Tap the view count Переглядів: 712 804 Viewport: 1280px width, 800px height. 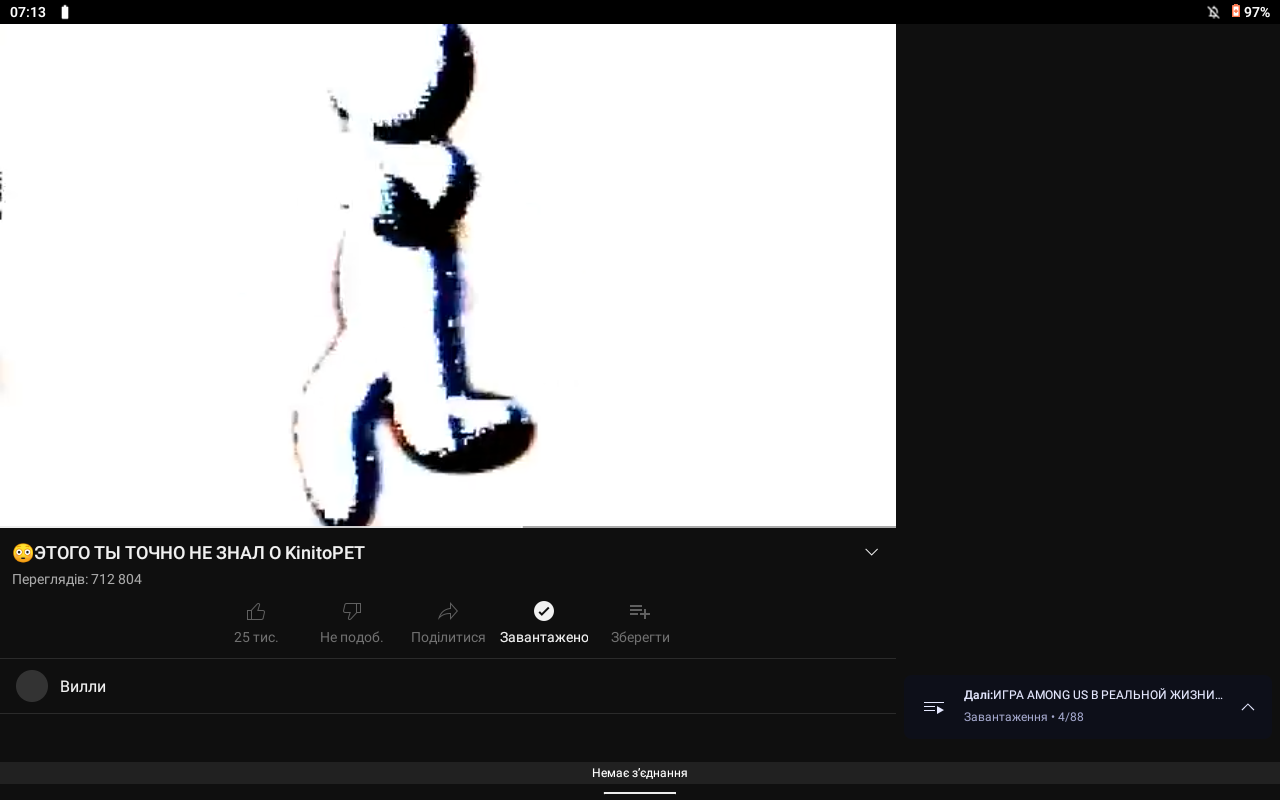tap(77, 579)
